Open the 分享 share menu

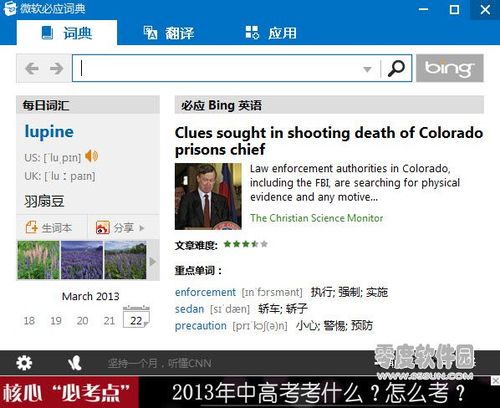[120, 228]
